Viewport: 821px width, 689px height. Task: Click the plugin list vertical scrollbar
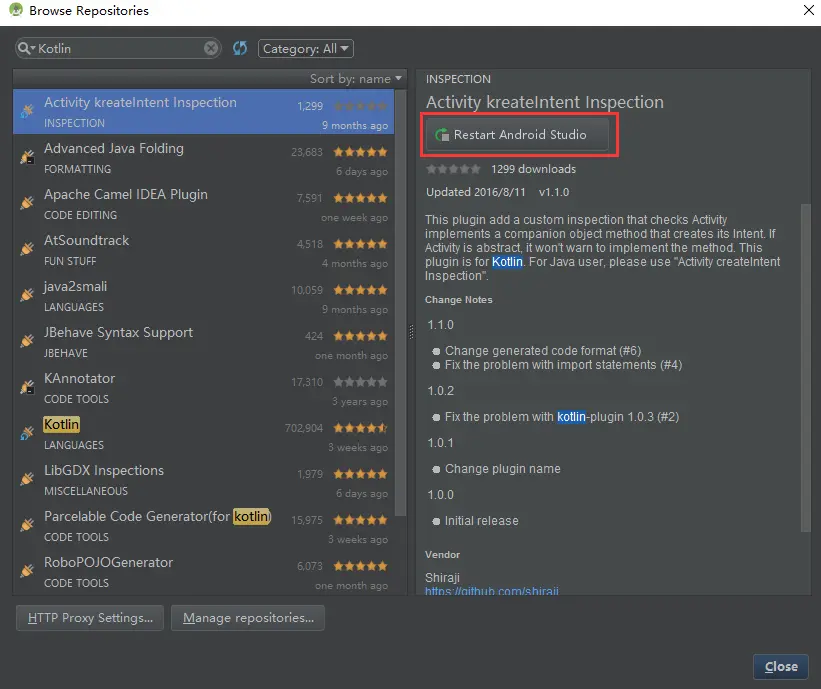tap(401, 304)
